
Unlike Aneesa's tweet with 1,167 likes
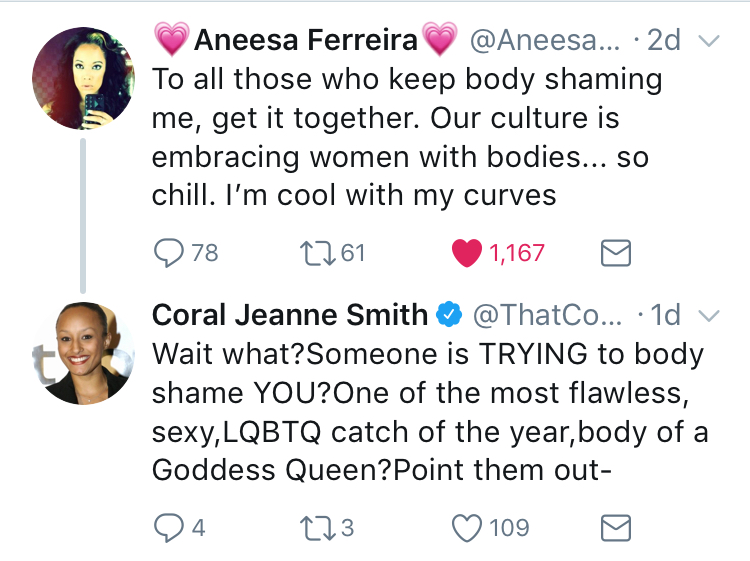point(467,253)
